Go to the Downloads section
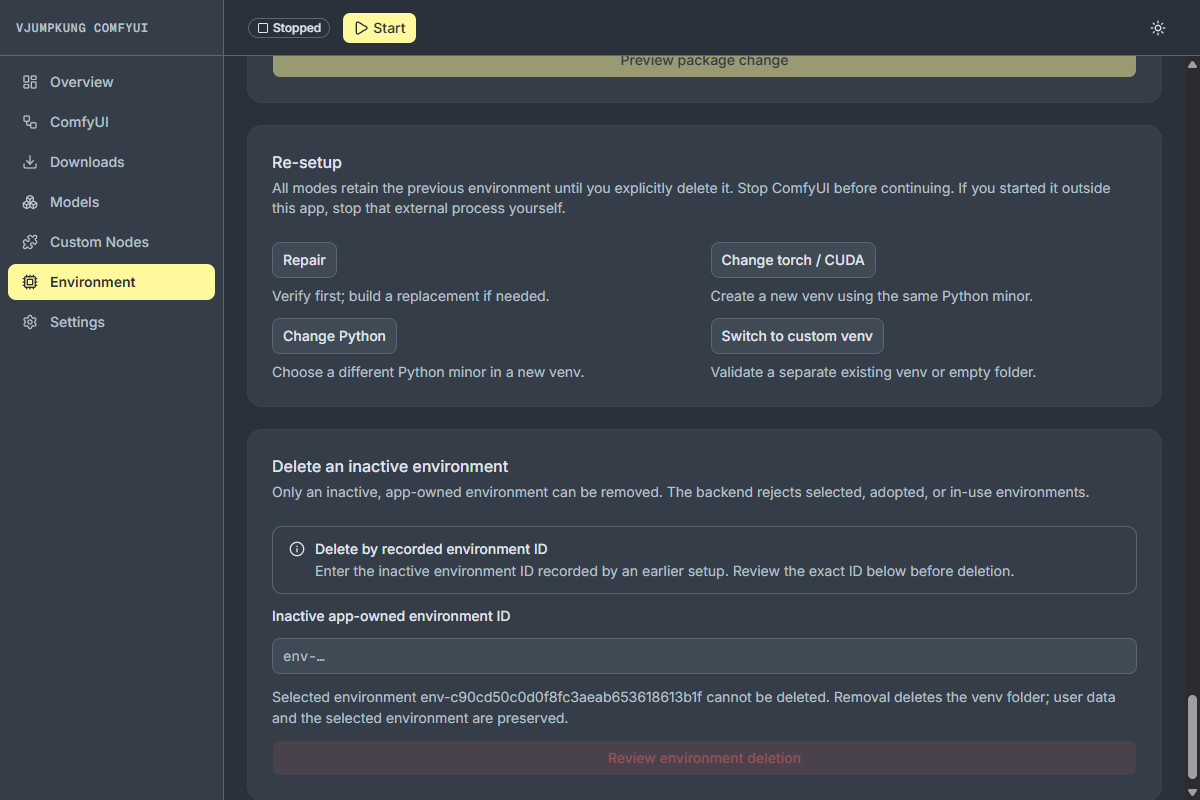This screenshot has height=800, width=1200. point(111,162)
